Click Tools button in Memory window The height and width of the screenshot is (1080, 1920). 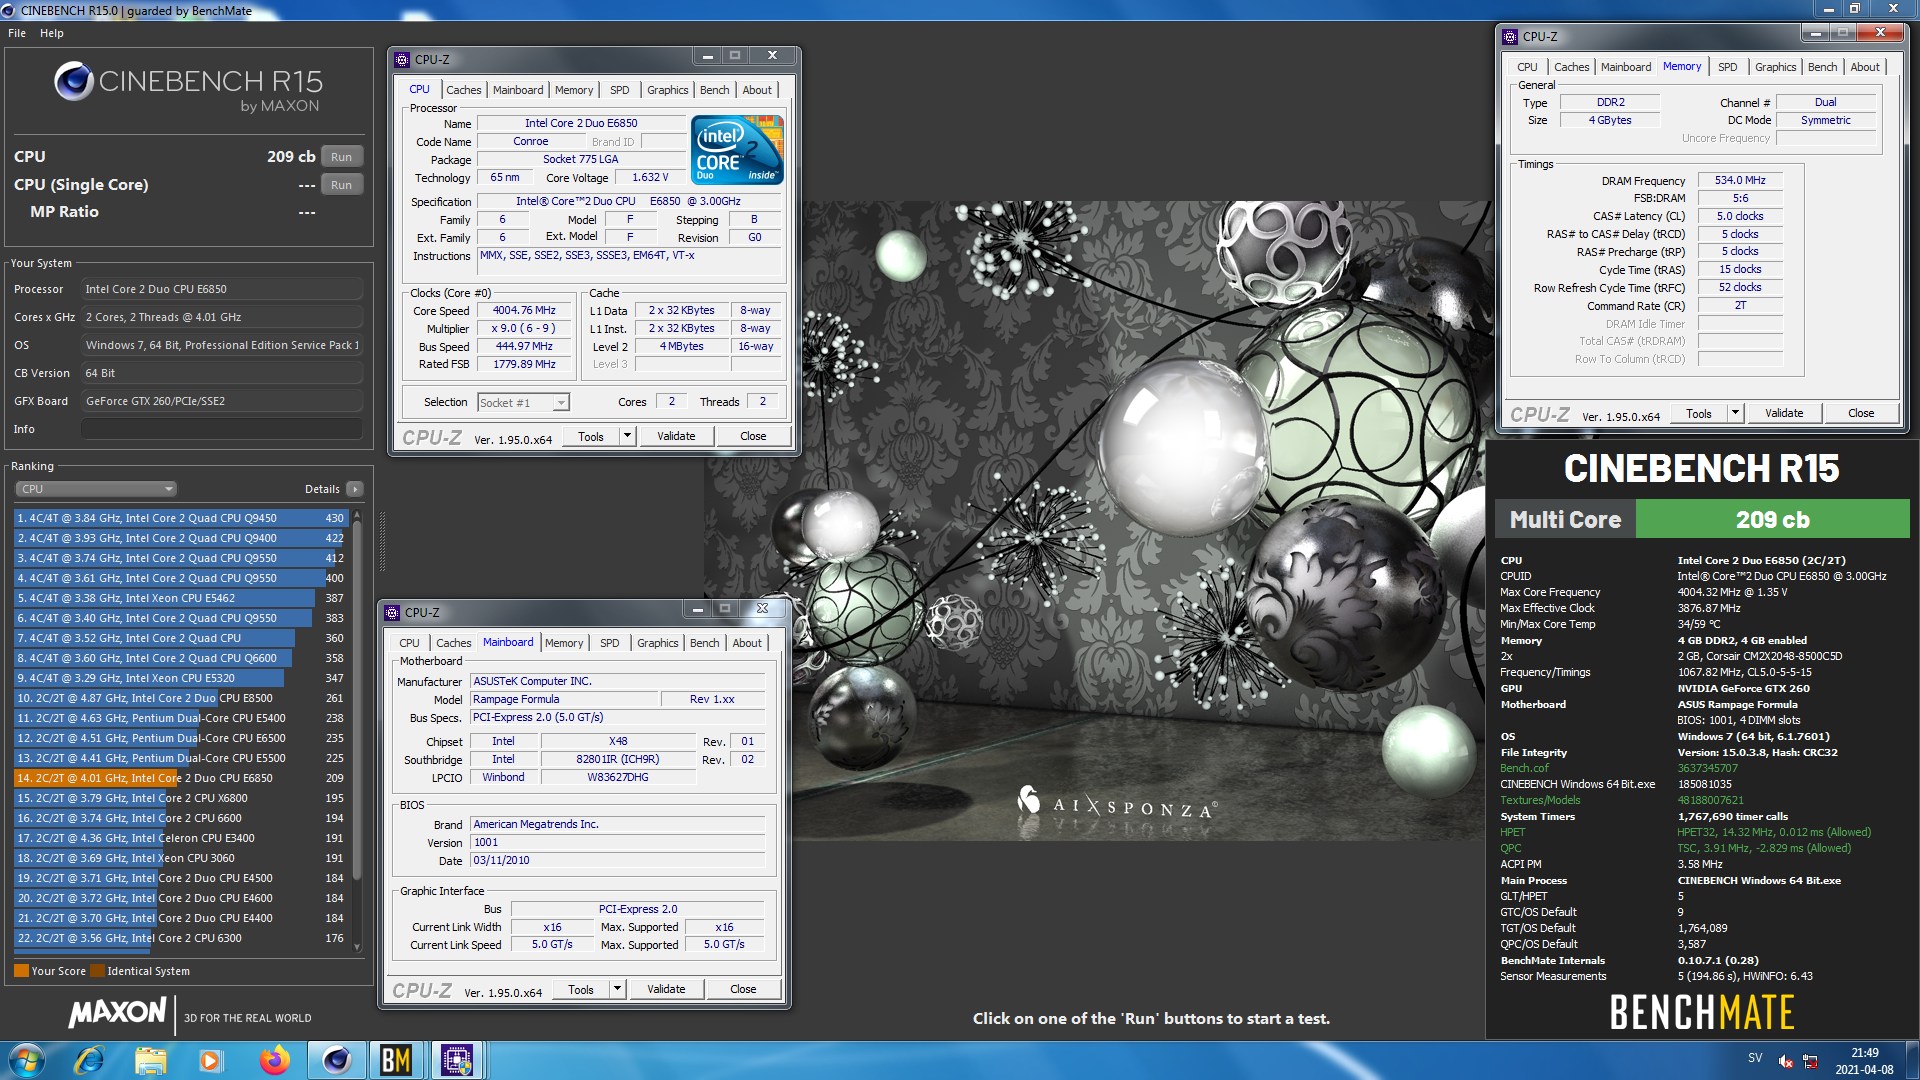pyautogui.click(x=1699, y=413)
